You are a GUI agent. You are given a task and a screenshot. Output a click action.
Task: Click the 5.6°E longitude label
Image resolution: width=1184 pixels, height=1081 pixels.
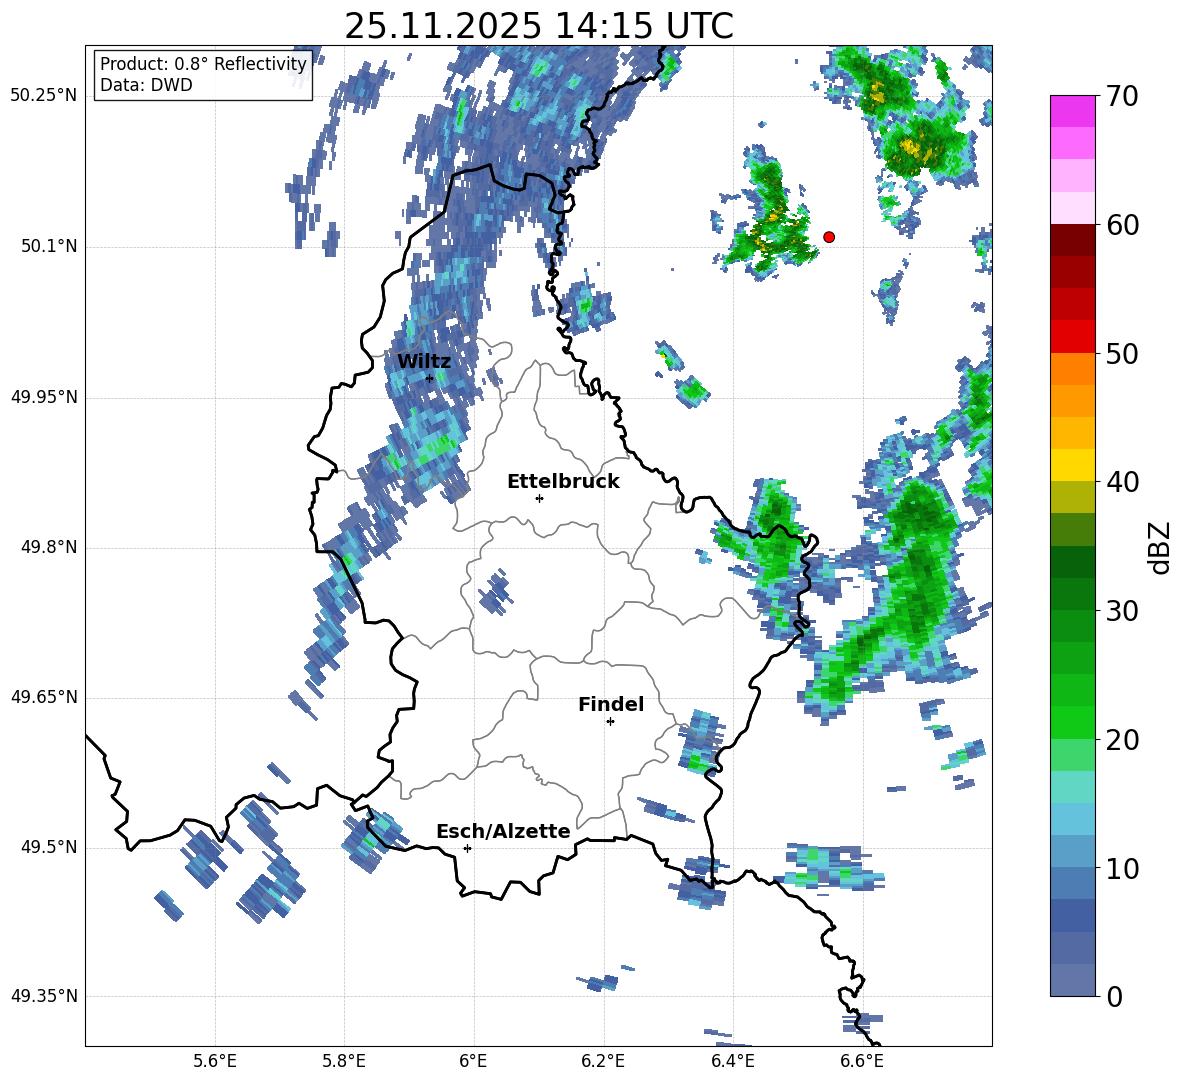point(215,1061)
